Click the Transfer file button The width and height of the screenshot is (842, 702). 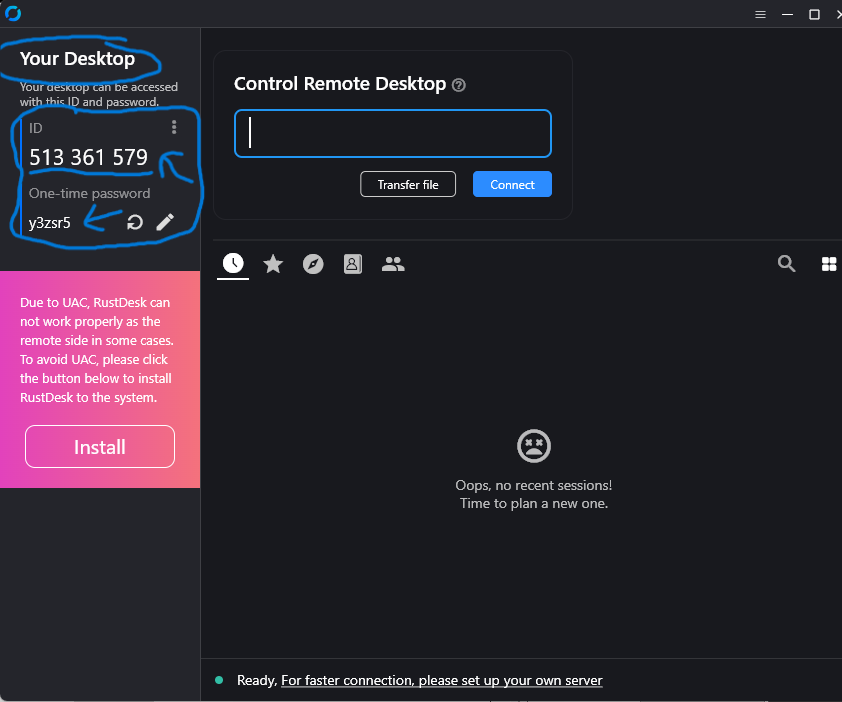tap(408, 184)
